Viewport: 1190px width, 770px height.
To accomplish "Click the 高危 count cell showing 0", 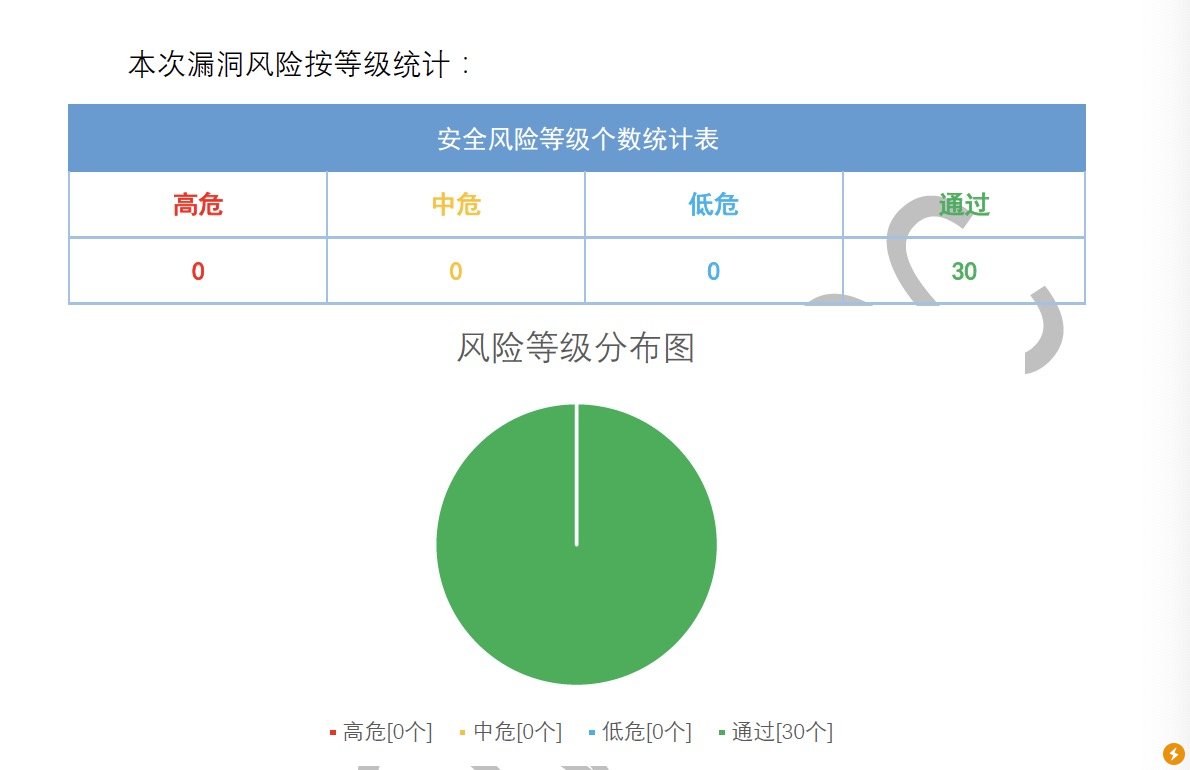I will pos(198,271).
